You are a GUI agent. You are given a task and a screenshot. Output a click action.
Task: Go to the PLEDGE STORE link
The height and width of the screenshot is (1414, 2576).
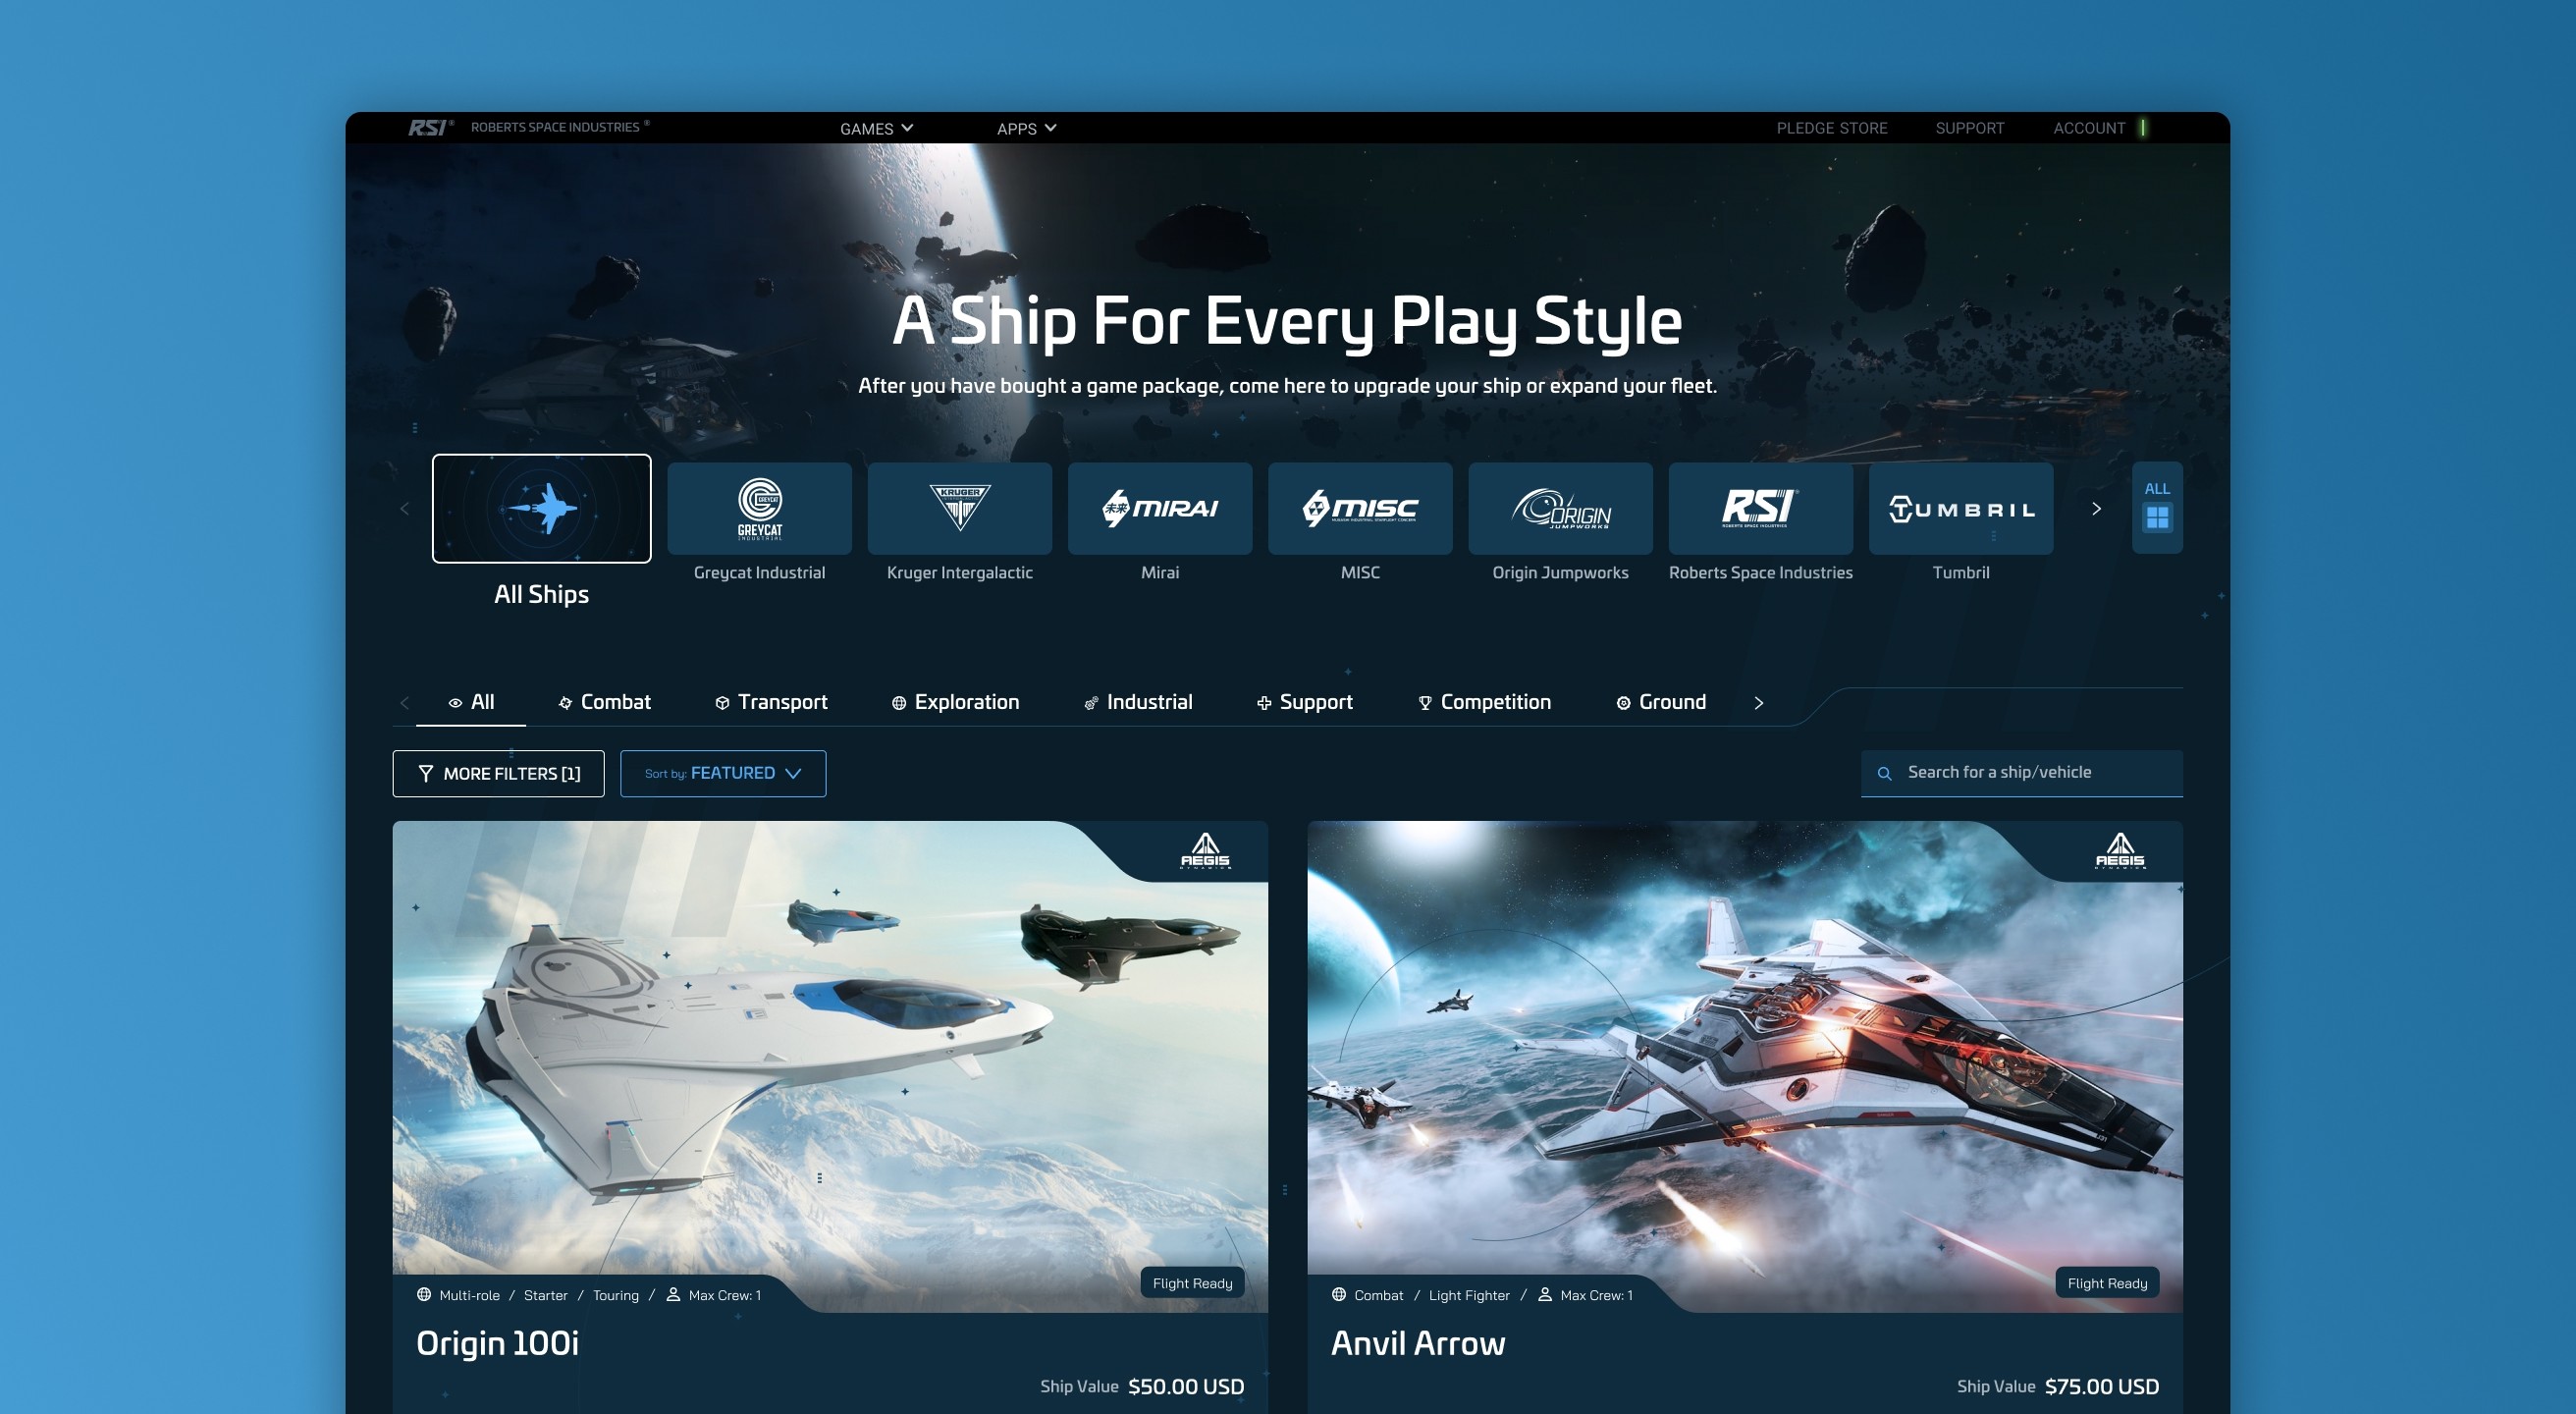point(1831,128)
